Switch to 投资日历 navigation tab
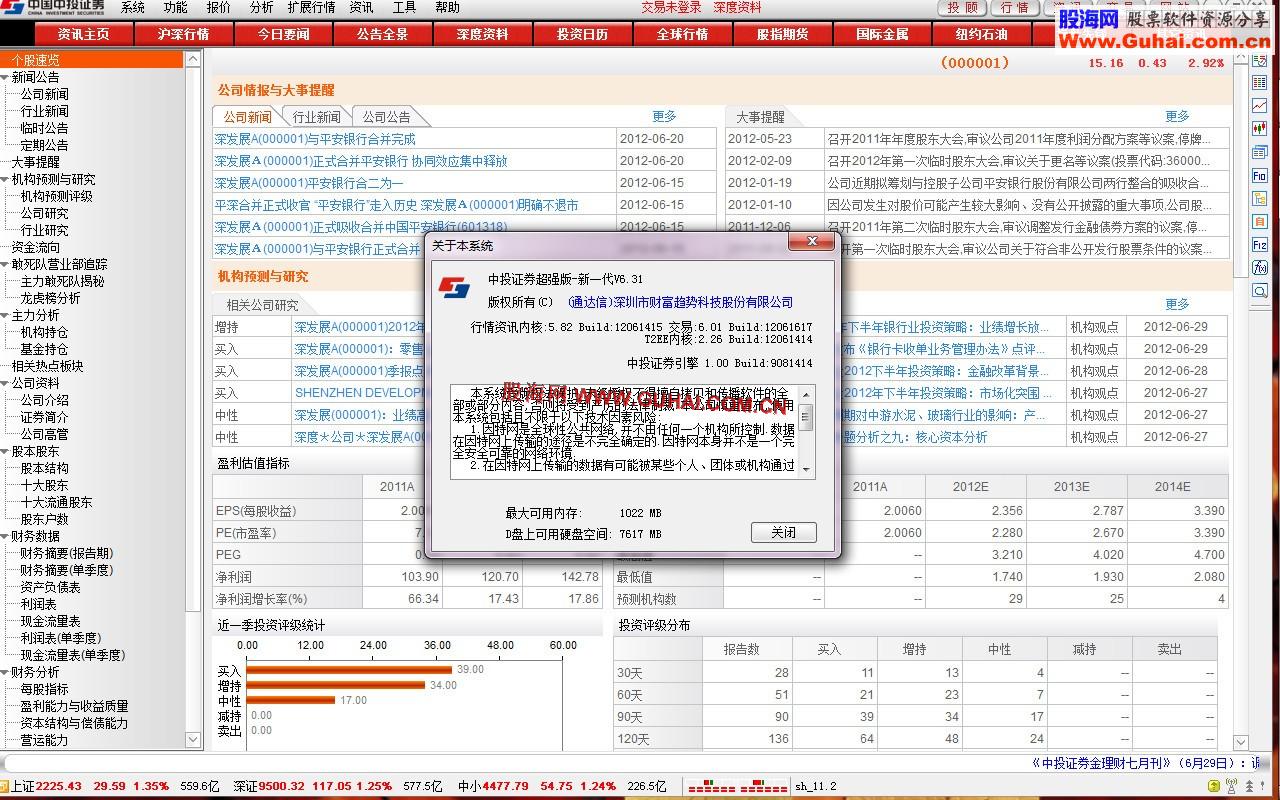 (583, 34)
